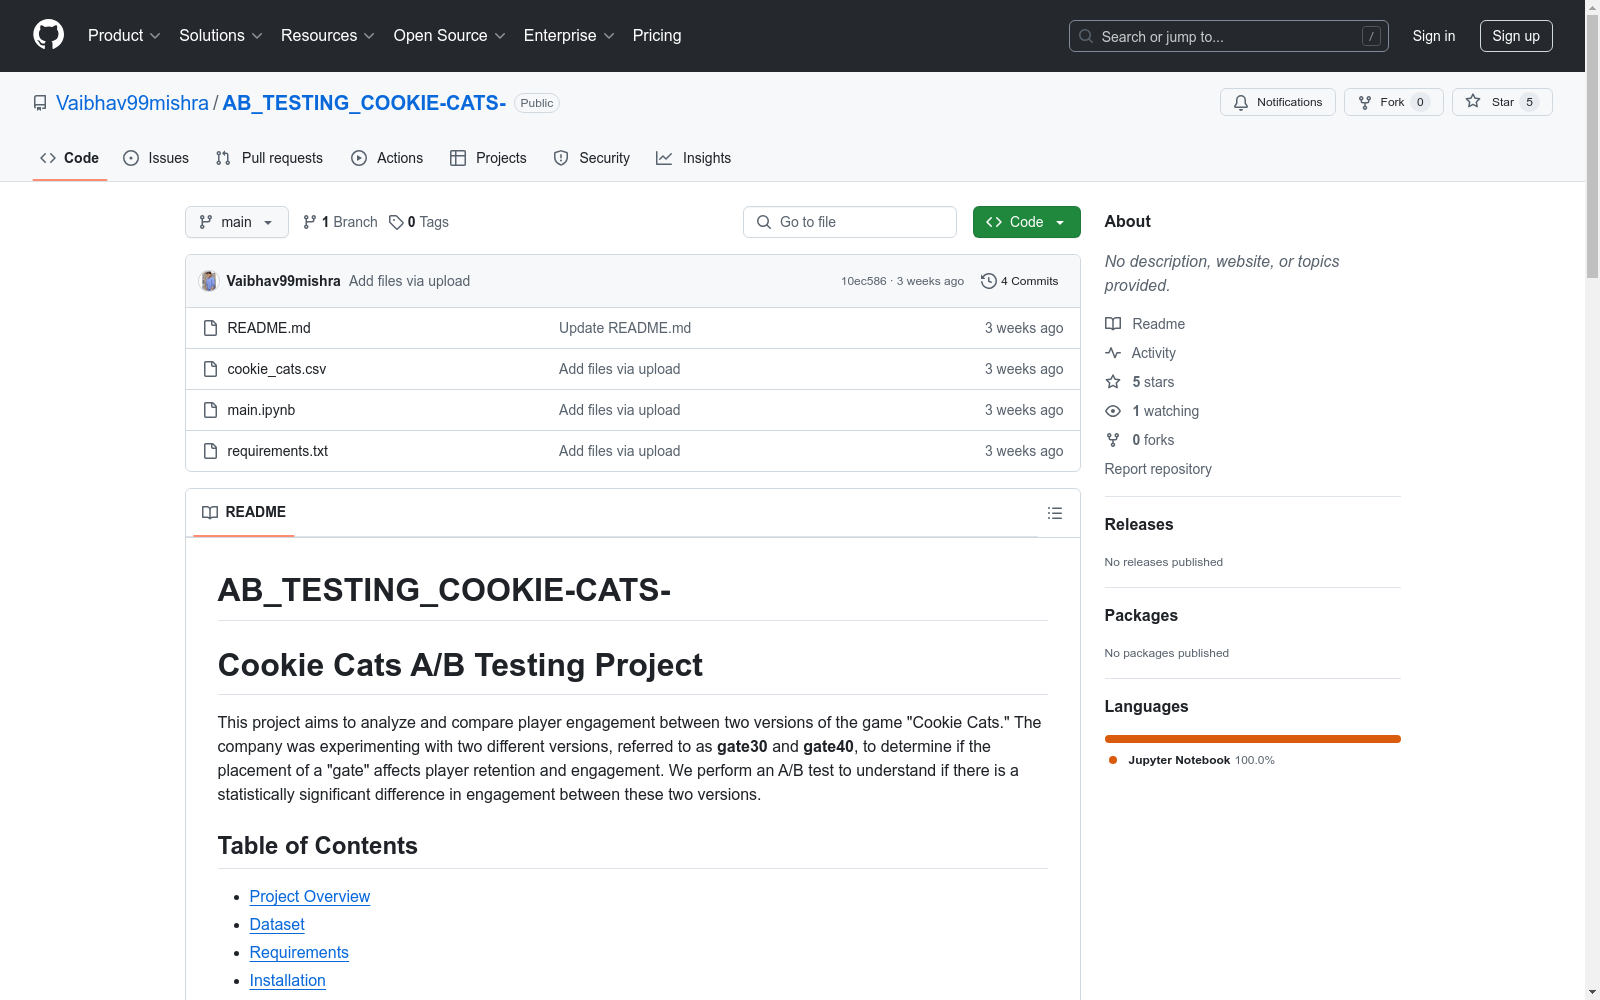This screenshot has height=1000, width=1600.
Task: Click the fork icon in Fork button
Action: [1365, 102]
